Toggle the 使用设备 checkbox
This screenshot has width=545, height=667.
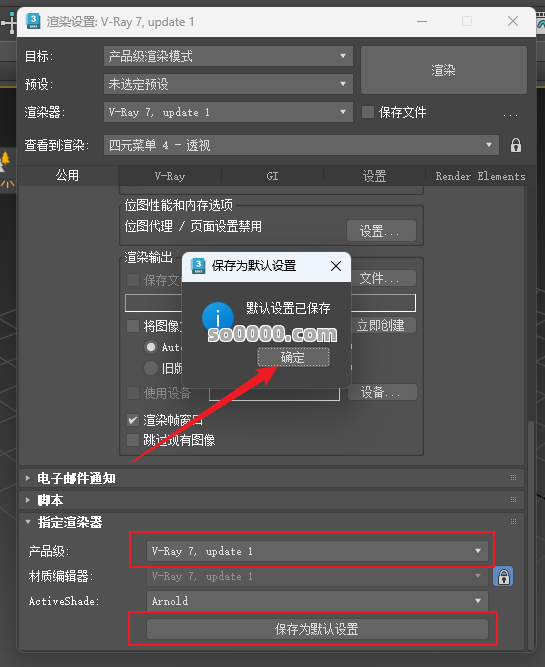click(133, 393)
